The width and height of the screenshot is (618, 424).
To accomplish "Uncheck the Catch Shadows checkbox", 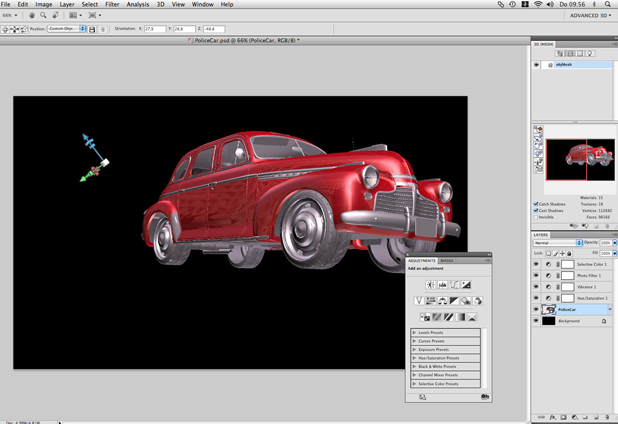I will (x=536, y=204).
